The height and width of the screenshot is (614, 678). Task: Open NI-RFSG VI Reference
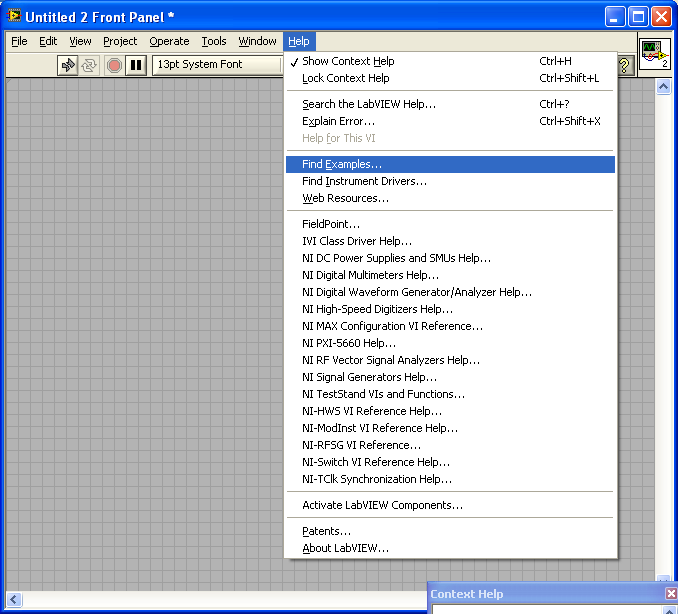pos(450,445)
